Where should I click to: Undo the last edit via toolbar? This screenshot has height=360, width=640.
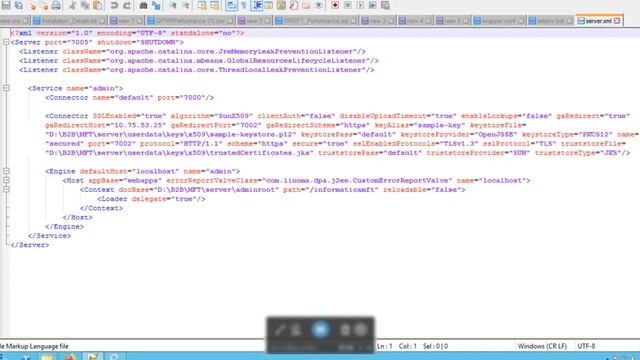tap(114, 5)
